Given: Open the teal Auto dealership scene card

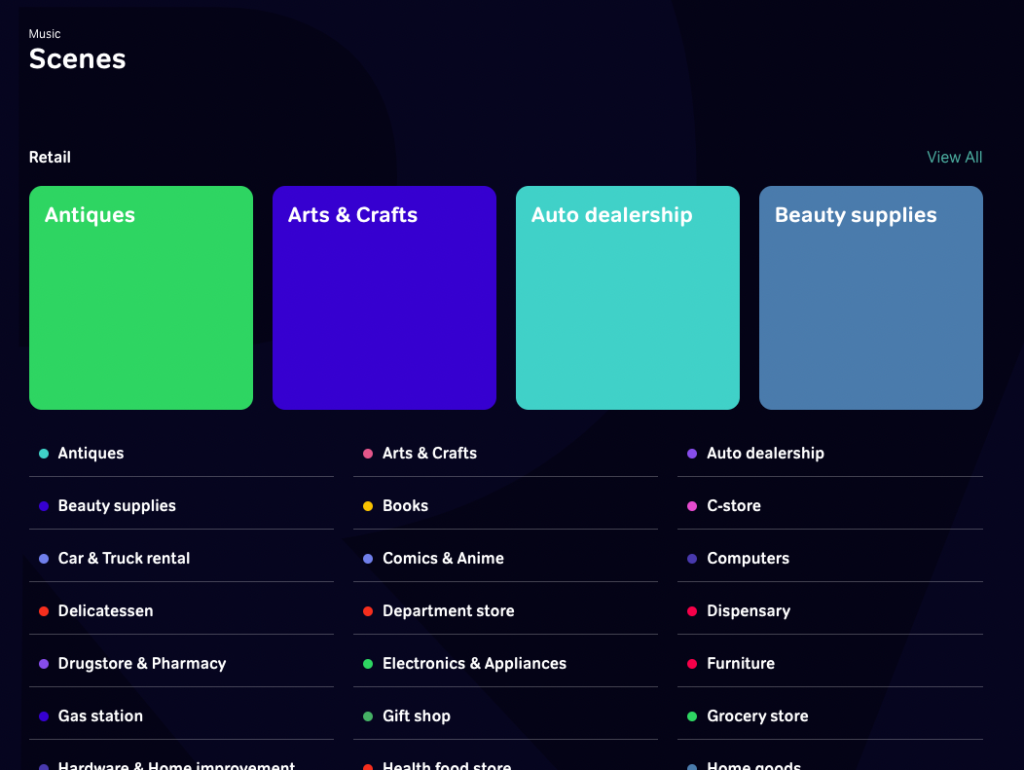Looking at the screenshot, I should pyautogui.click(x=628, y=298).
